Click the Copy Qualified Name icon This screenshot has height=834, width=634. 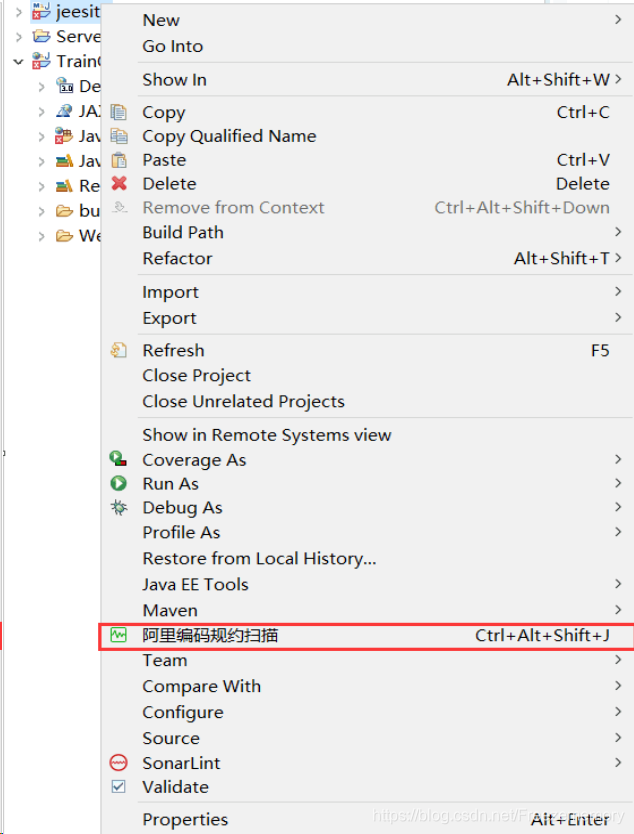pyautogui.click(x=118, y=136)
